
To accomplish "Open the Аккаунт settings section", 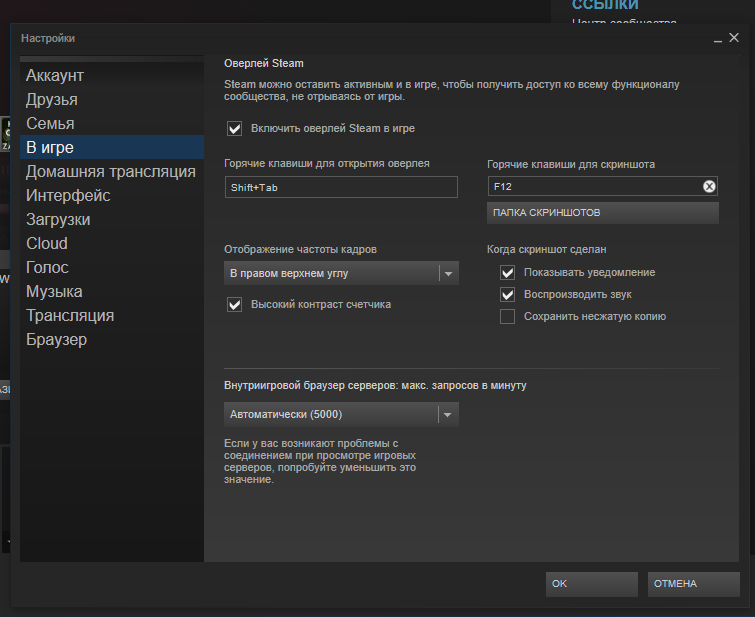I will [x=112, y=76].
